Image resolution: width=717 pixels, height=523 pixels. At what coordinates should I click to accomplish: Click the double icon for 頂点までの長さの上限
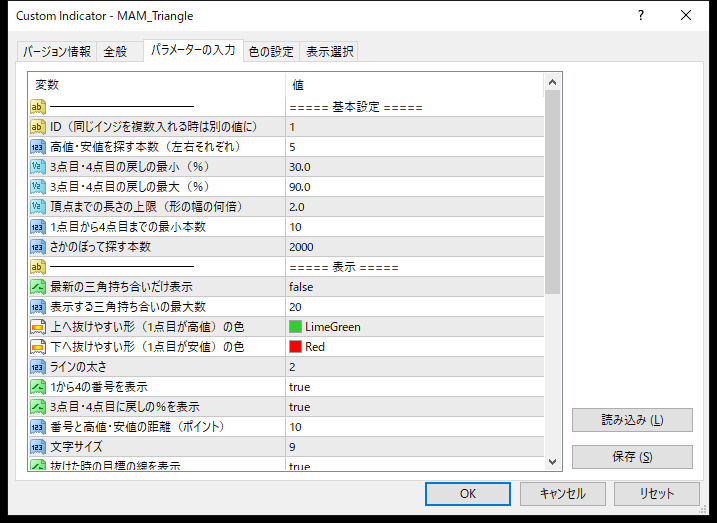tap(38, 207)
